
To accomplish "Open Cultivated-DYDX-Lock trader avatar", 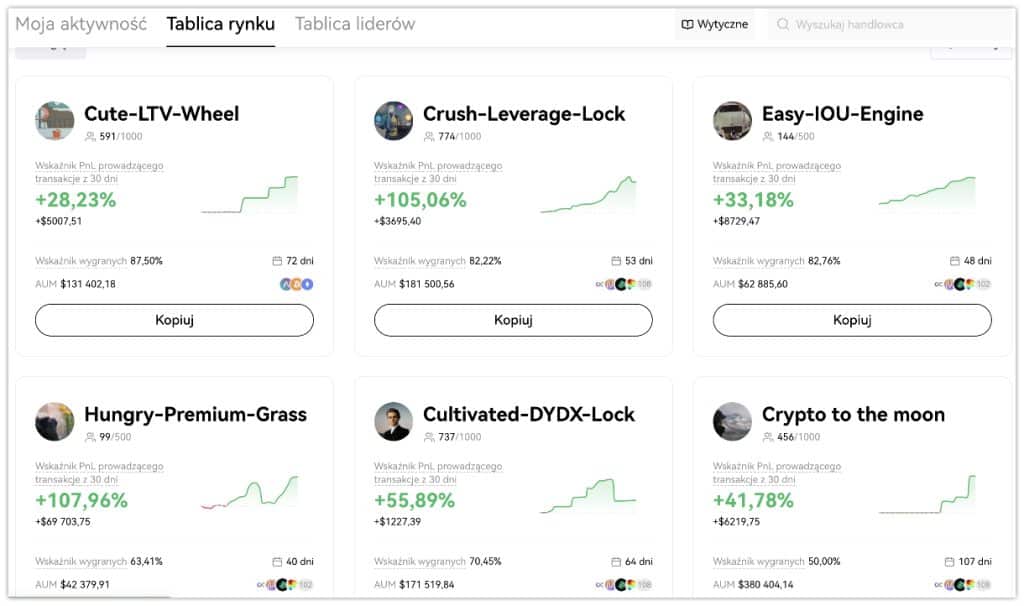I will click(394, 421).
